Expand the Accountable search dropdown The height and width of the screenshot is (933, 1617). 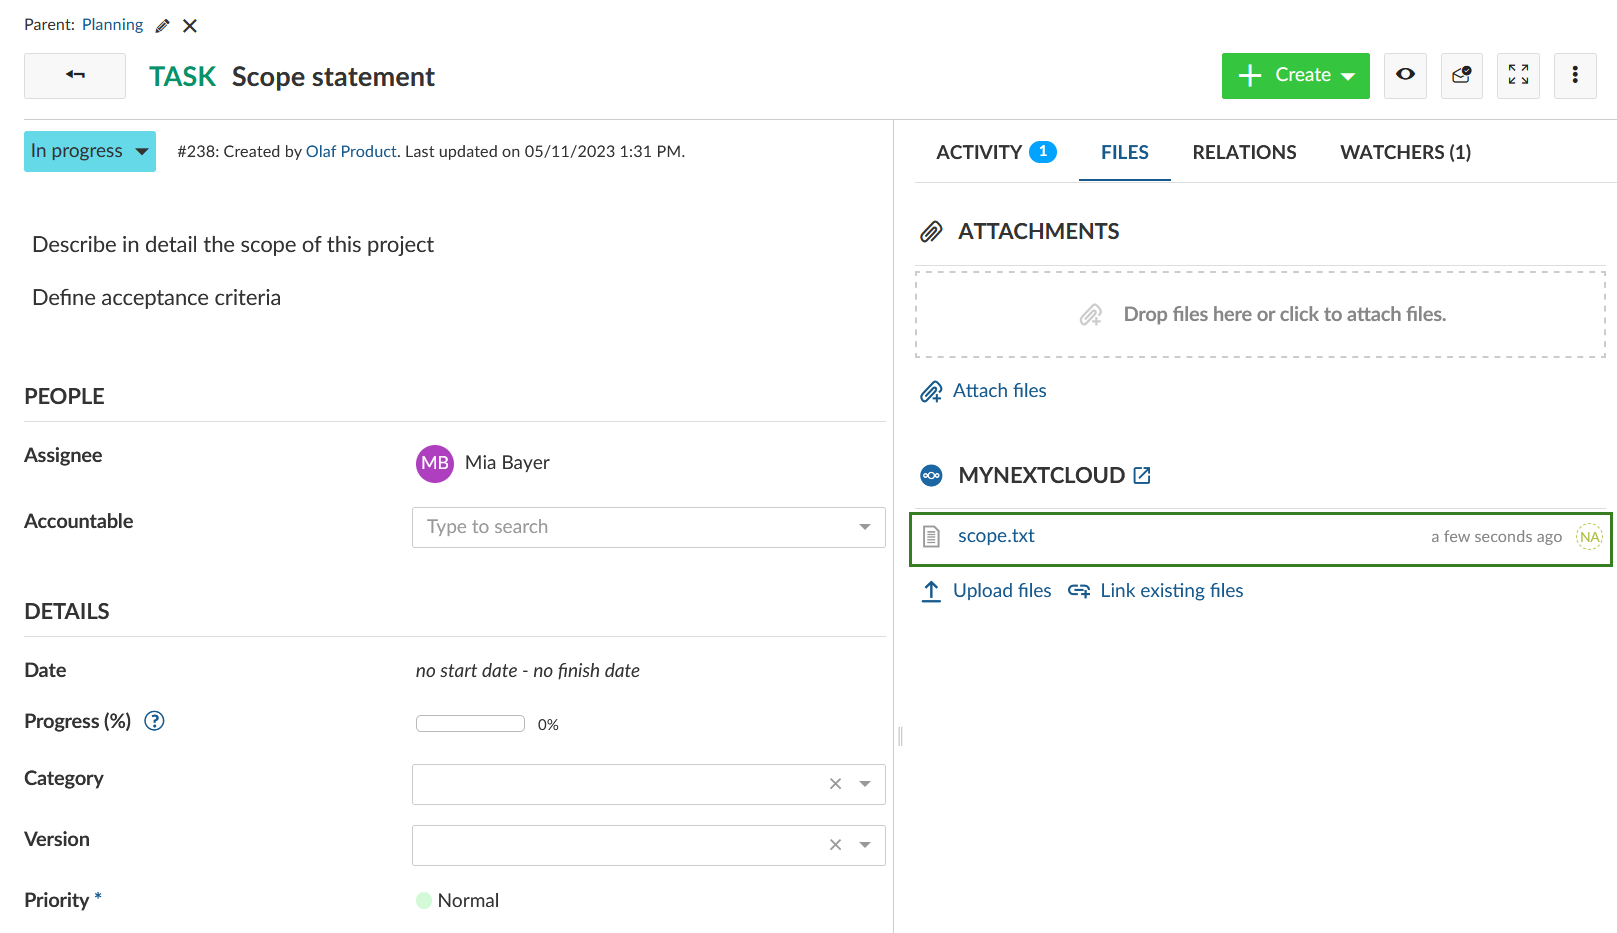pos(864,527)
